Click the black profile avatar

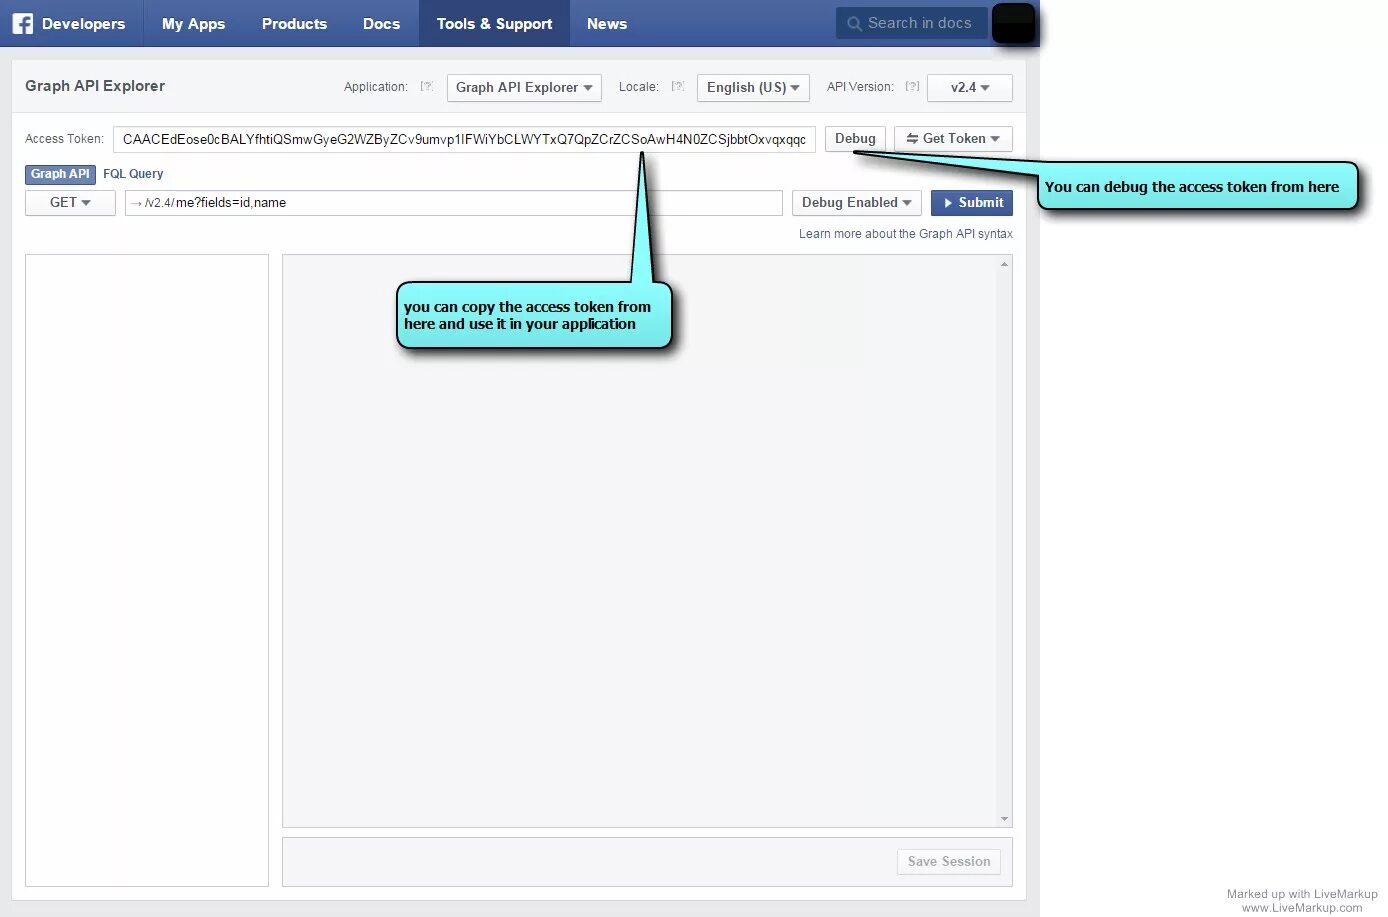(1013, 23)
